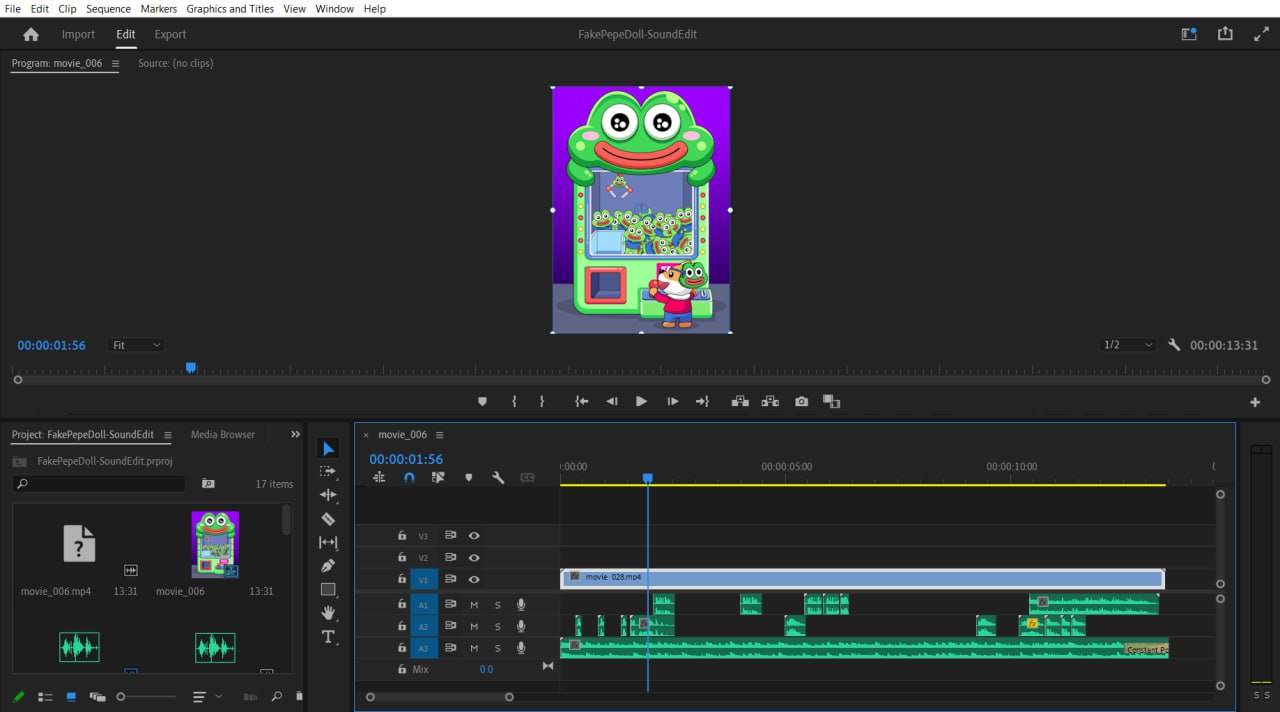Step back one frame

click(x=611, y=401)
